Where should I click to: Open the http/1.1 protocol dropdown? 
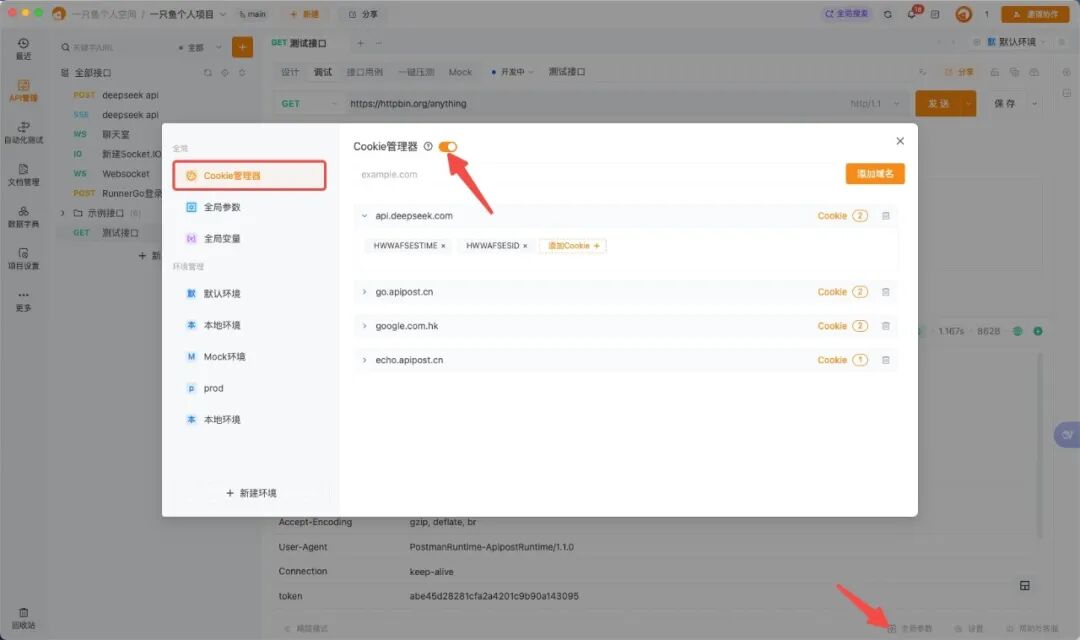[x=875, y=103]
